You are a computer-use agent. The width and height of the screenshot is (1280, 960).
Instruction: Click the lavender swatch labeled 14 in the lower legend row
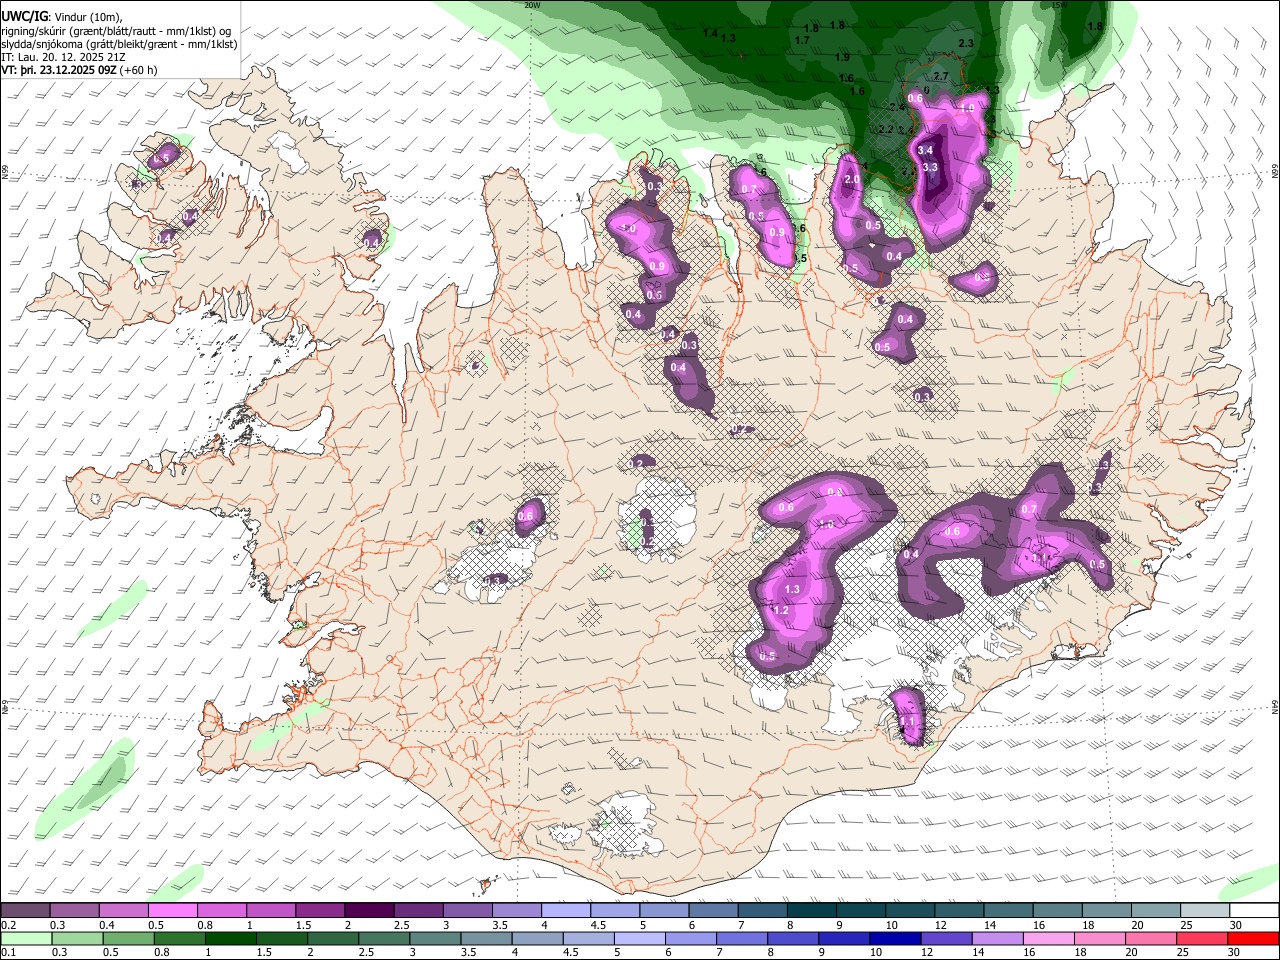click(x=996, y=938)
